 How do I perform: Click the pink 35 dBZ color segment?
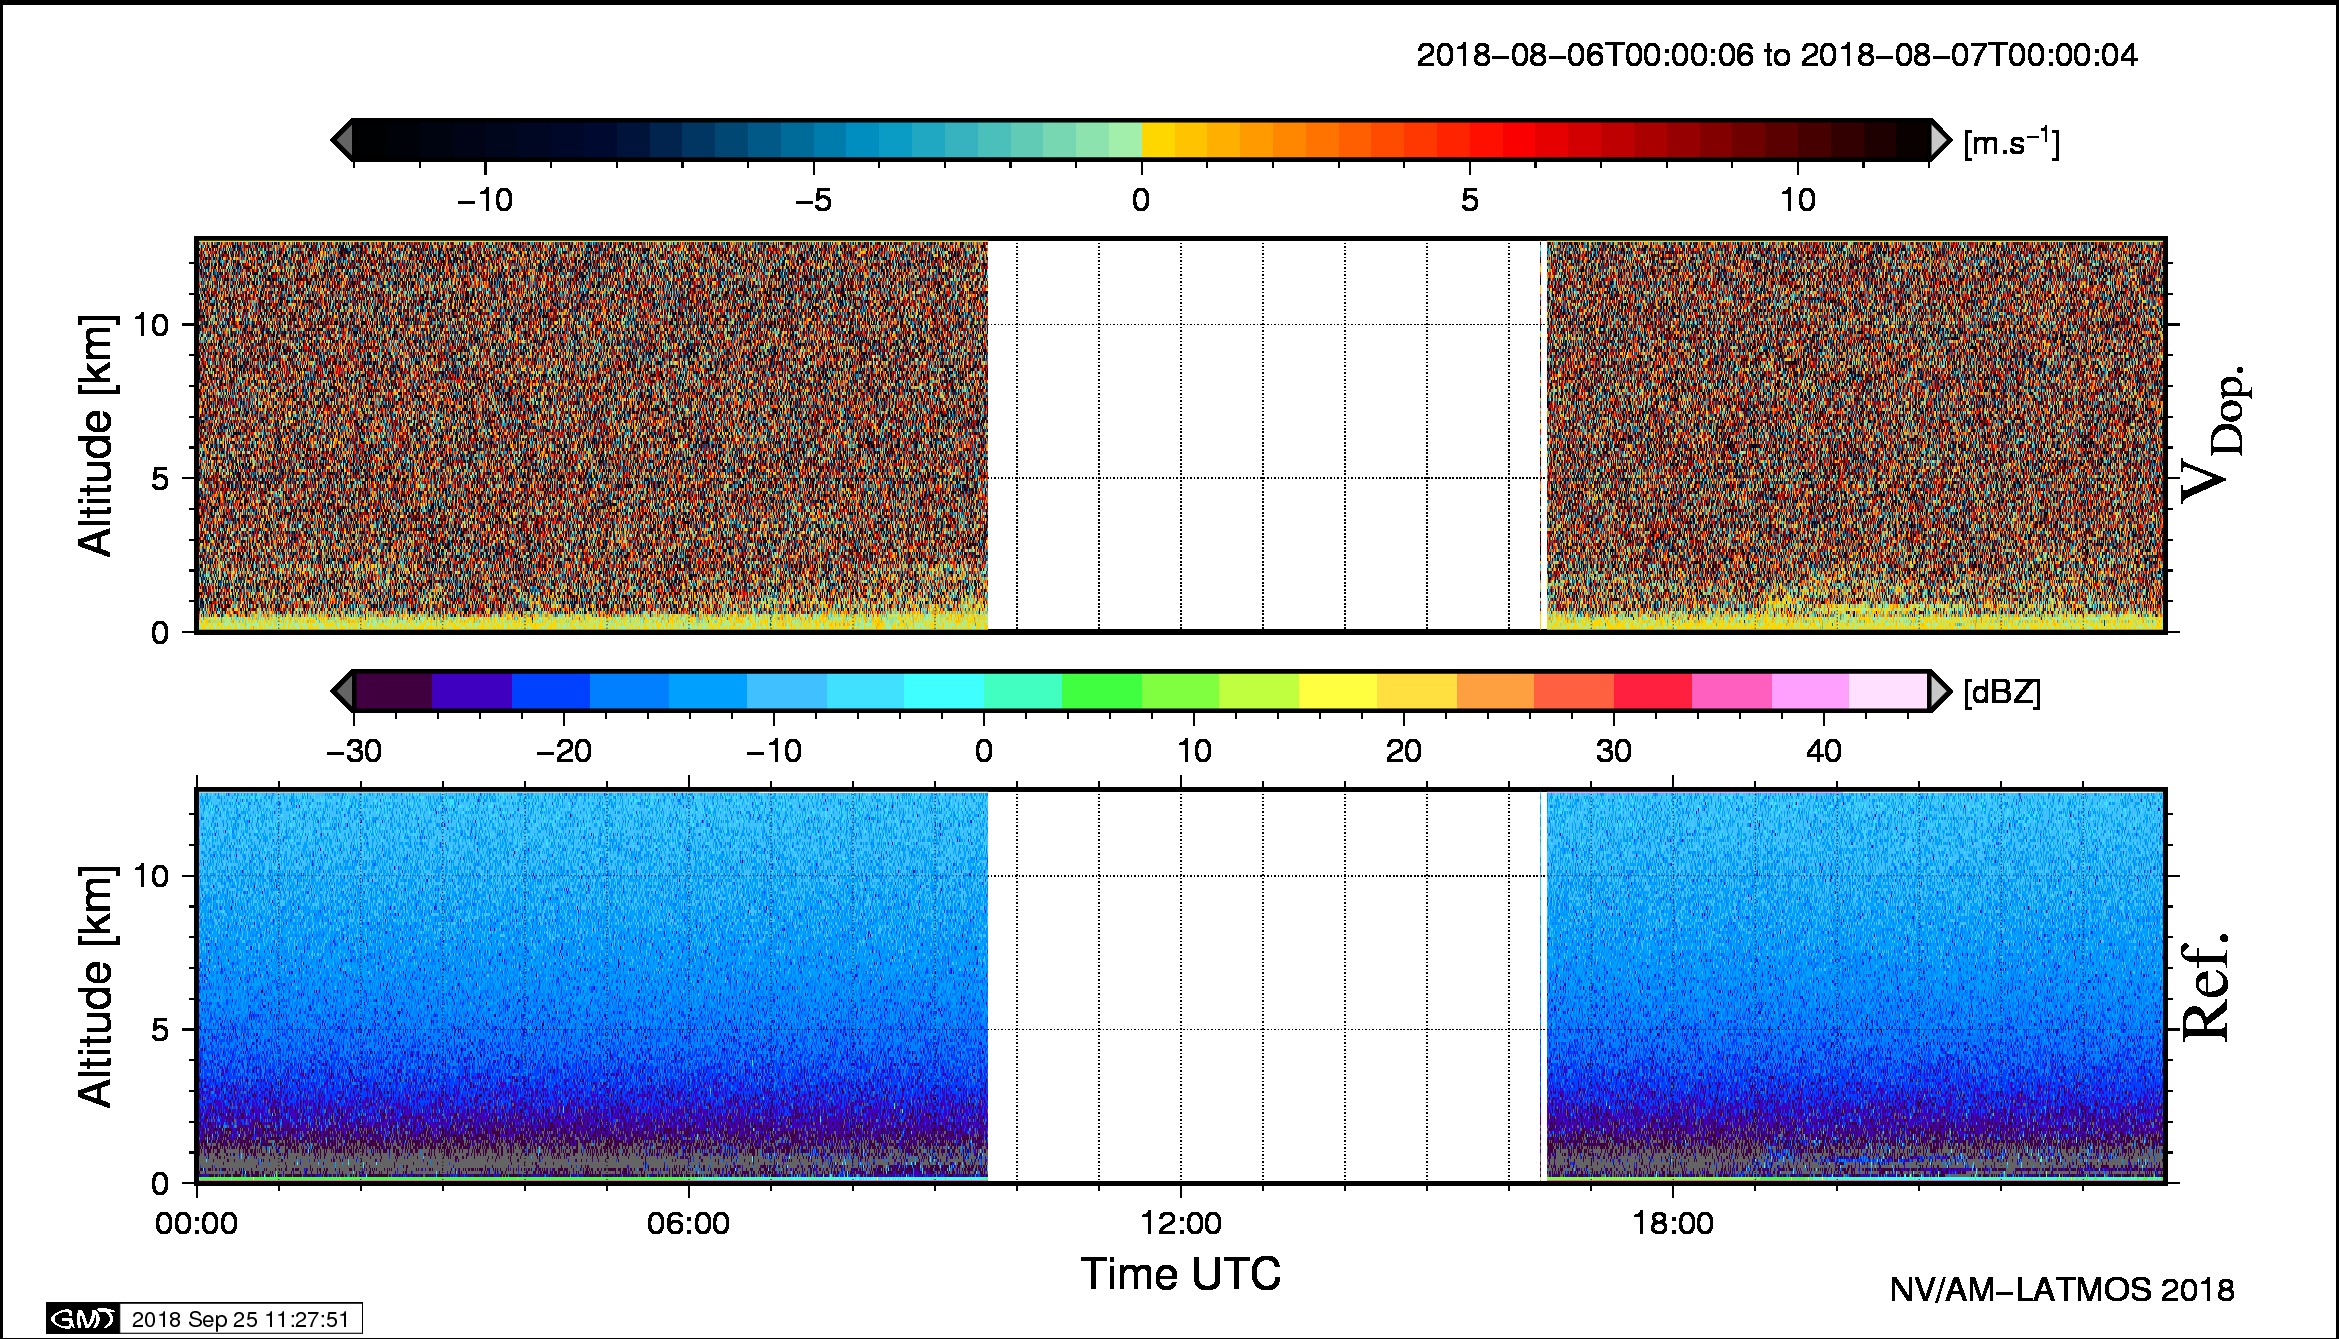(1731, 691)
